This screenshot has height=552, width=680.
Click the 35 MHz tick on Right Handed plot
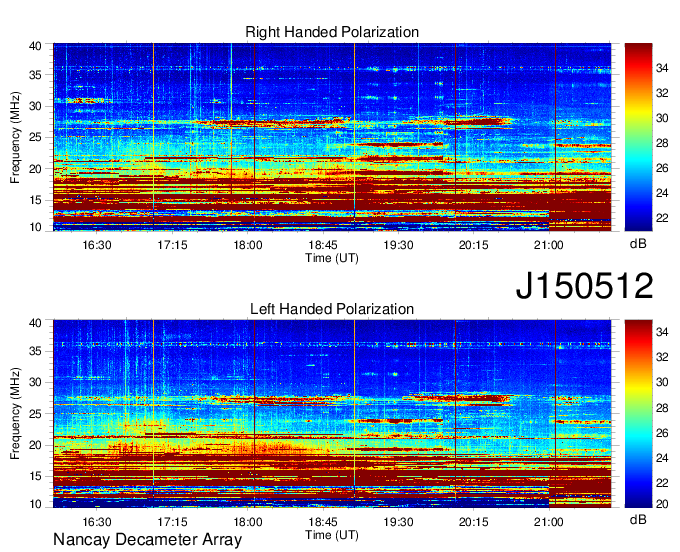(x=35, y=75)
